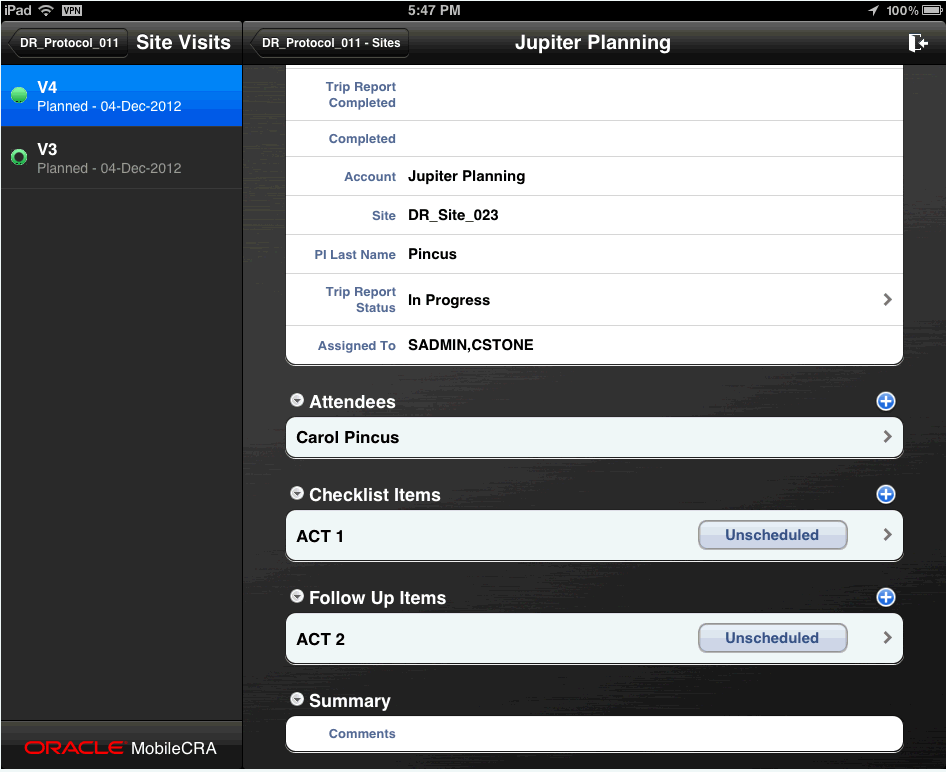The image size is (946, 772).
Task: Tap the ACT 1 checklist label
Action: (320, 536)
